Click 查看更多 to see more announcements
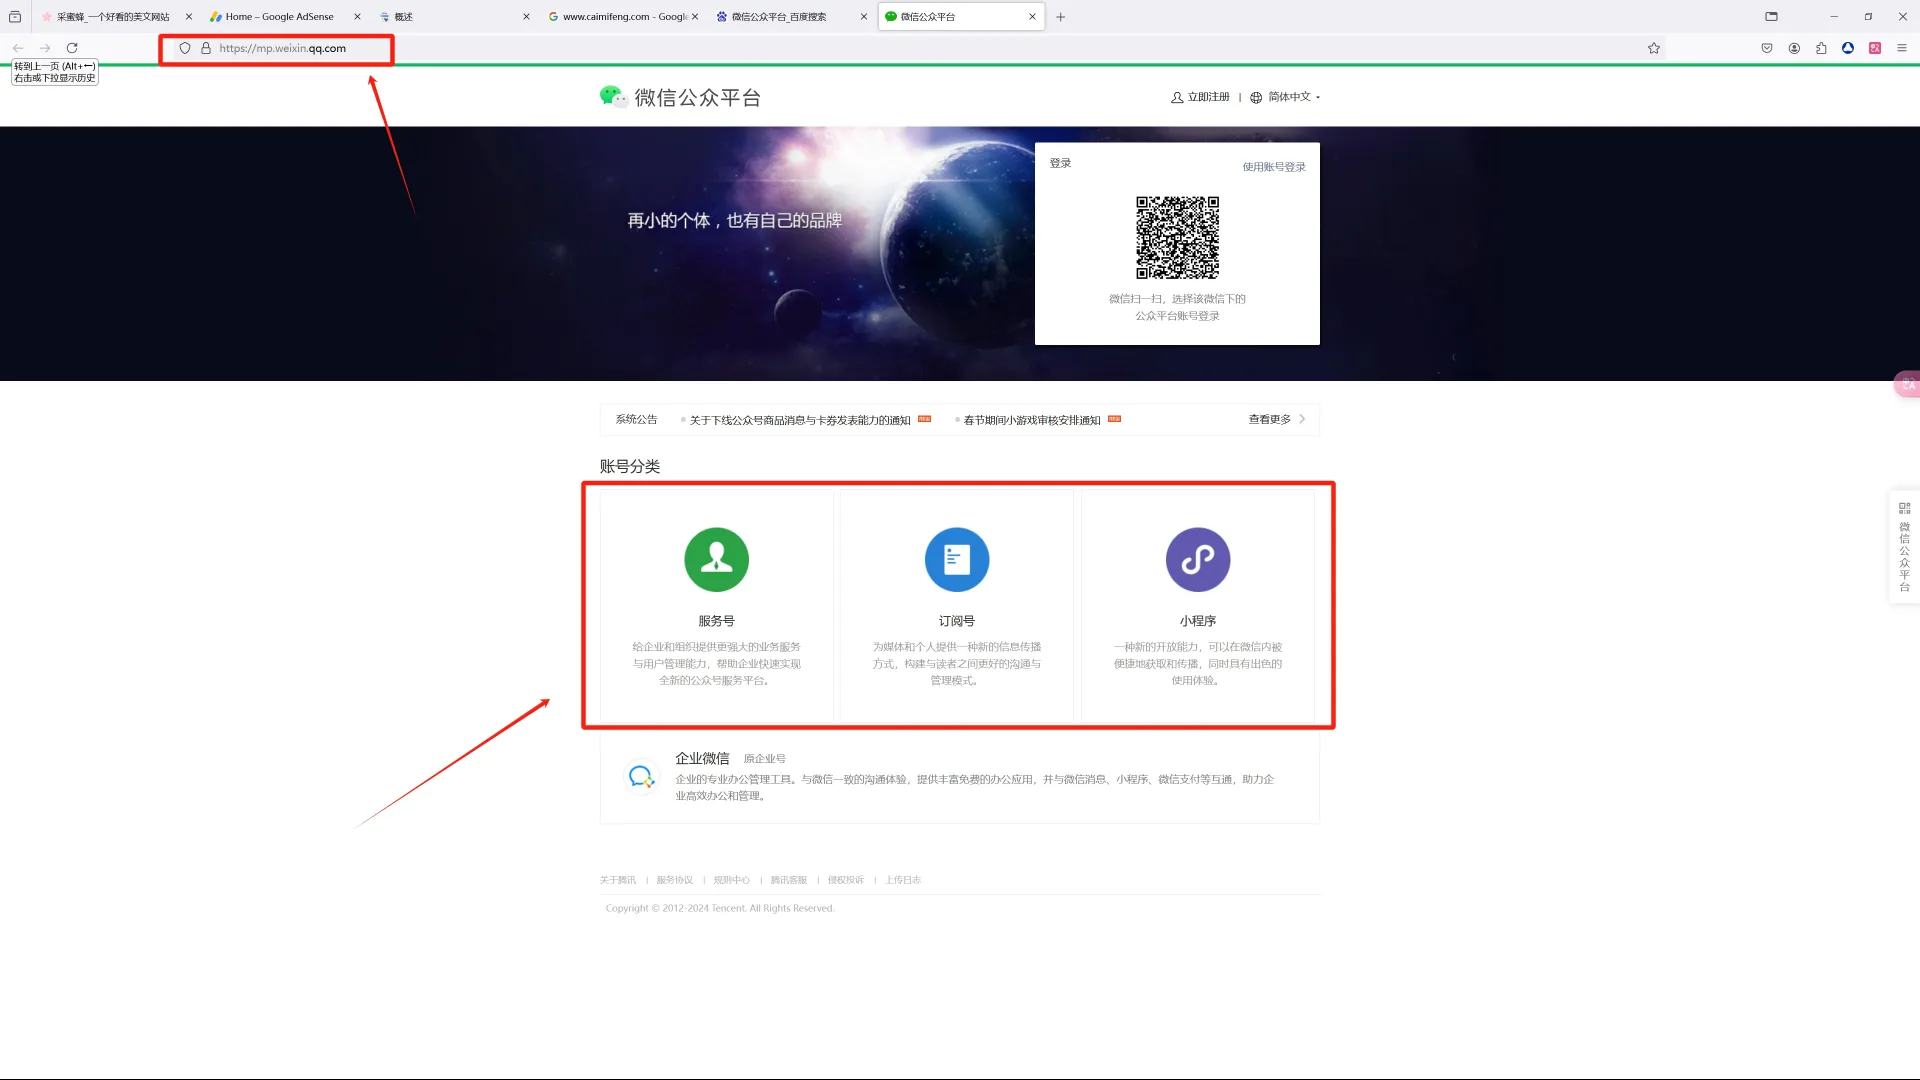This screenshot has width=1920, height=1080. (1268, 419)
